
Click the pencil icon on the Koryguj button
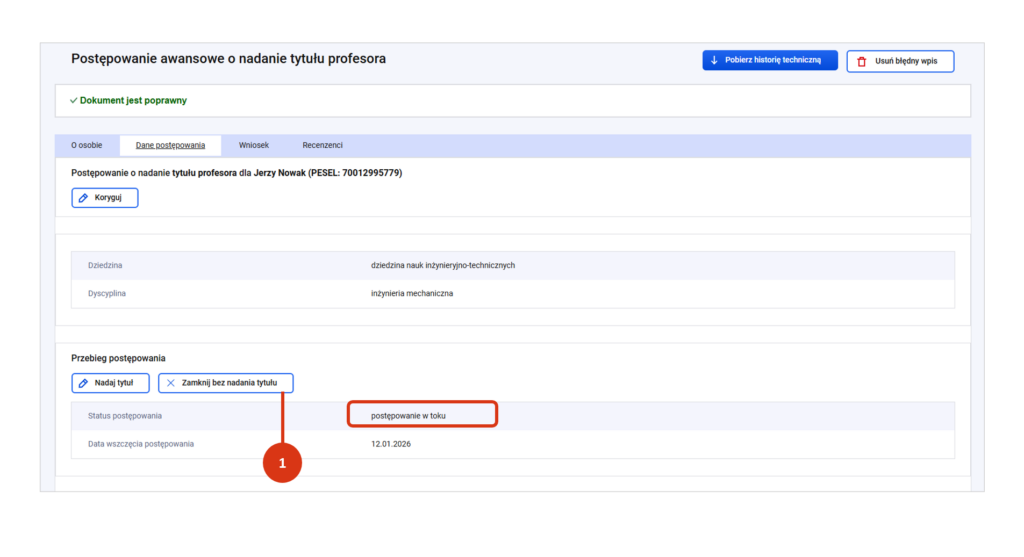point(84,198)
